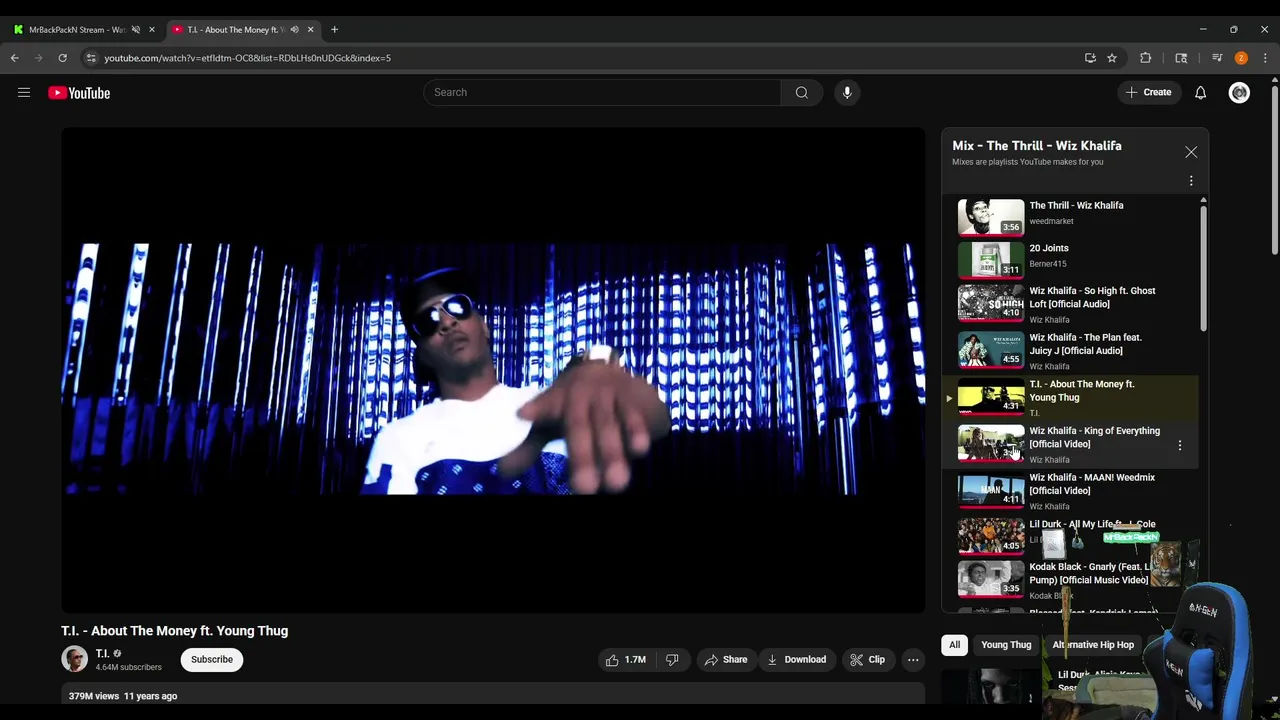Image resolution: width=1280 pixels, height=720 pixels.
Task: Open options for King of Everything video
Action: pos(1180,445)
